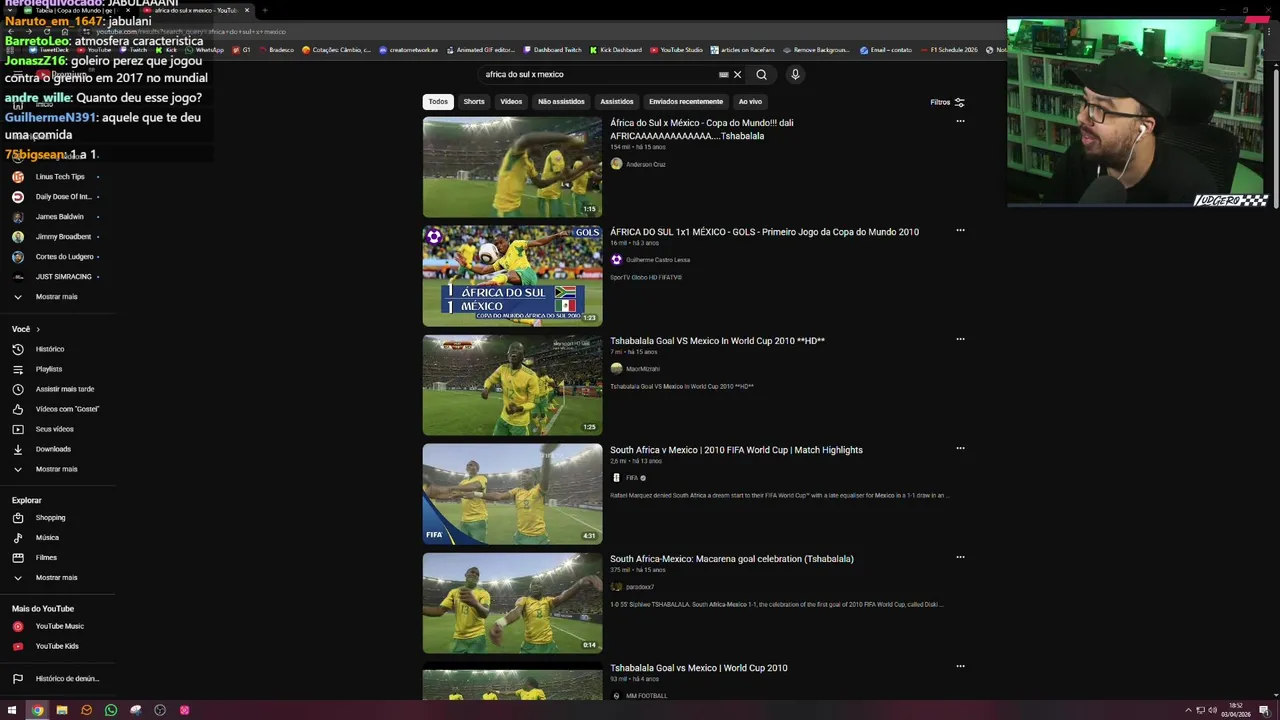Open the Você section chevron
The image size is (1280, 720).
pos(38,329)
